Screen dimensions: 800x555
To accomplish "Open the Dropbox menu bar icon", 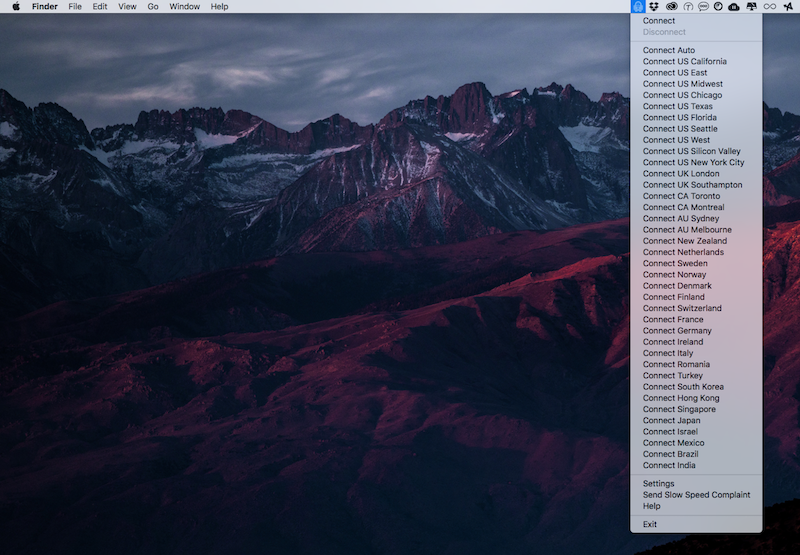I will click(x=654, y=6).
